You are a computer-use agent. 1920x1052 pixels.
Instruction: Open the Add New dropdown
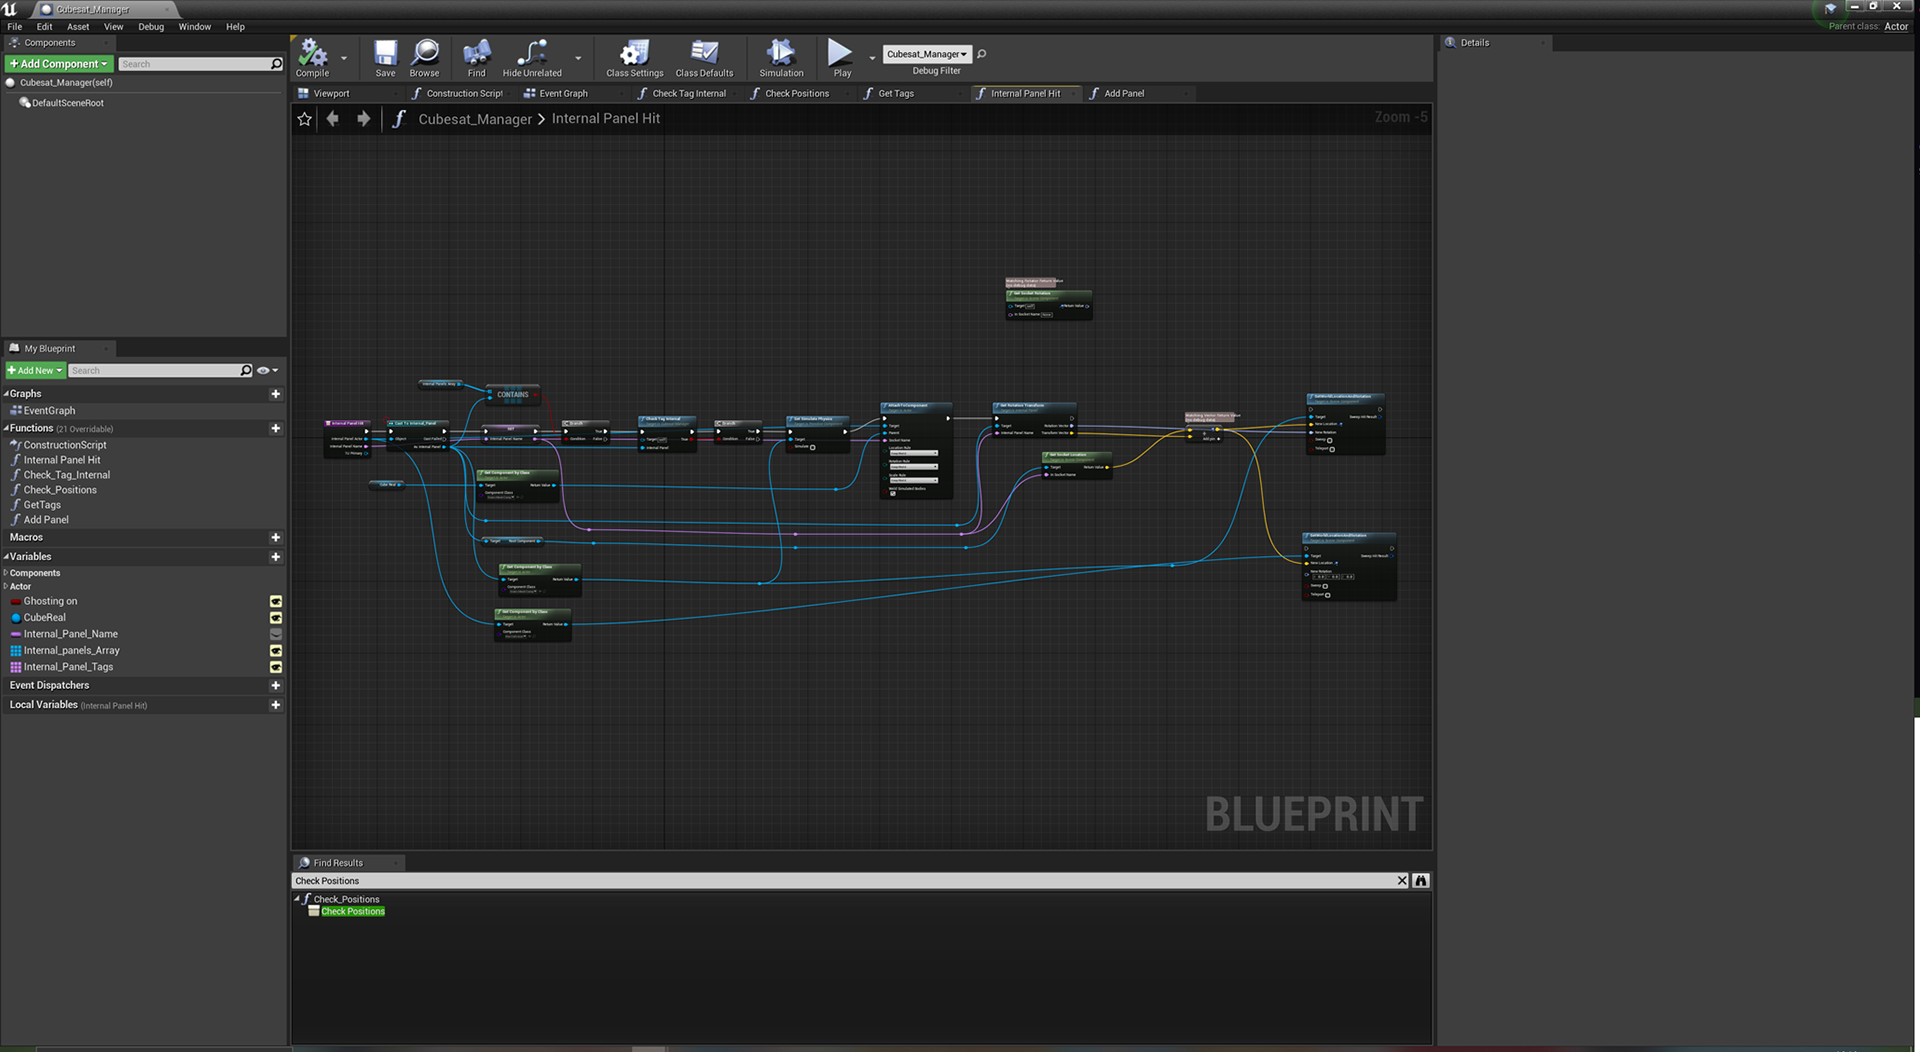pyautogui.click(x=36, y=371)
